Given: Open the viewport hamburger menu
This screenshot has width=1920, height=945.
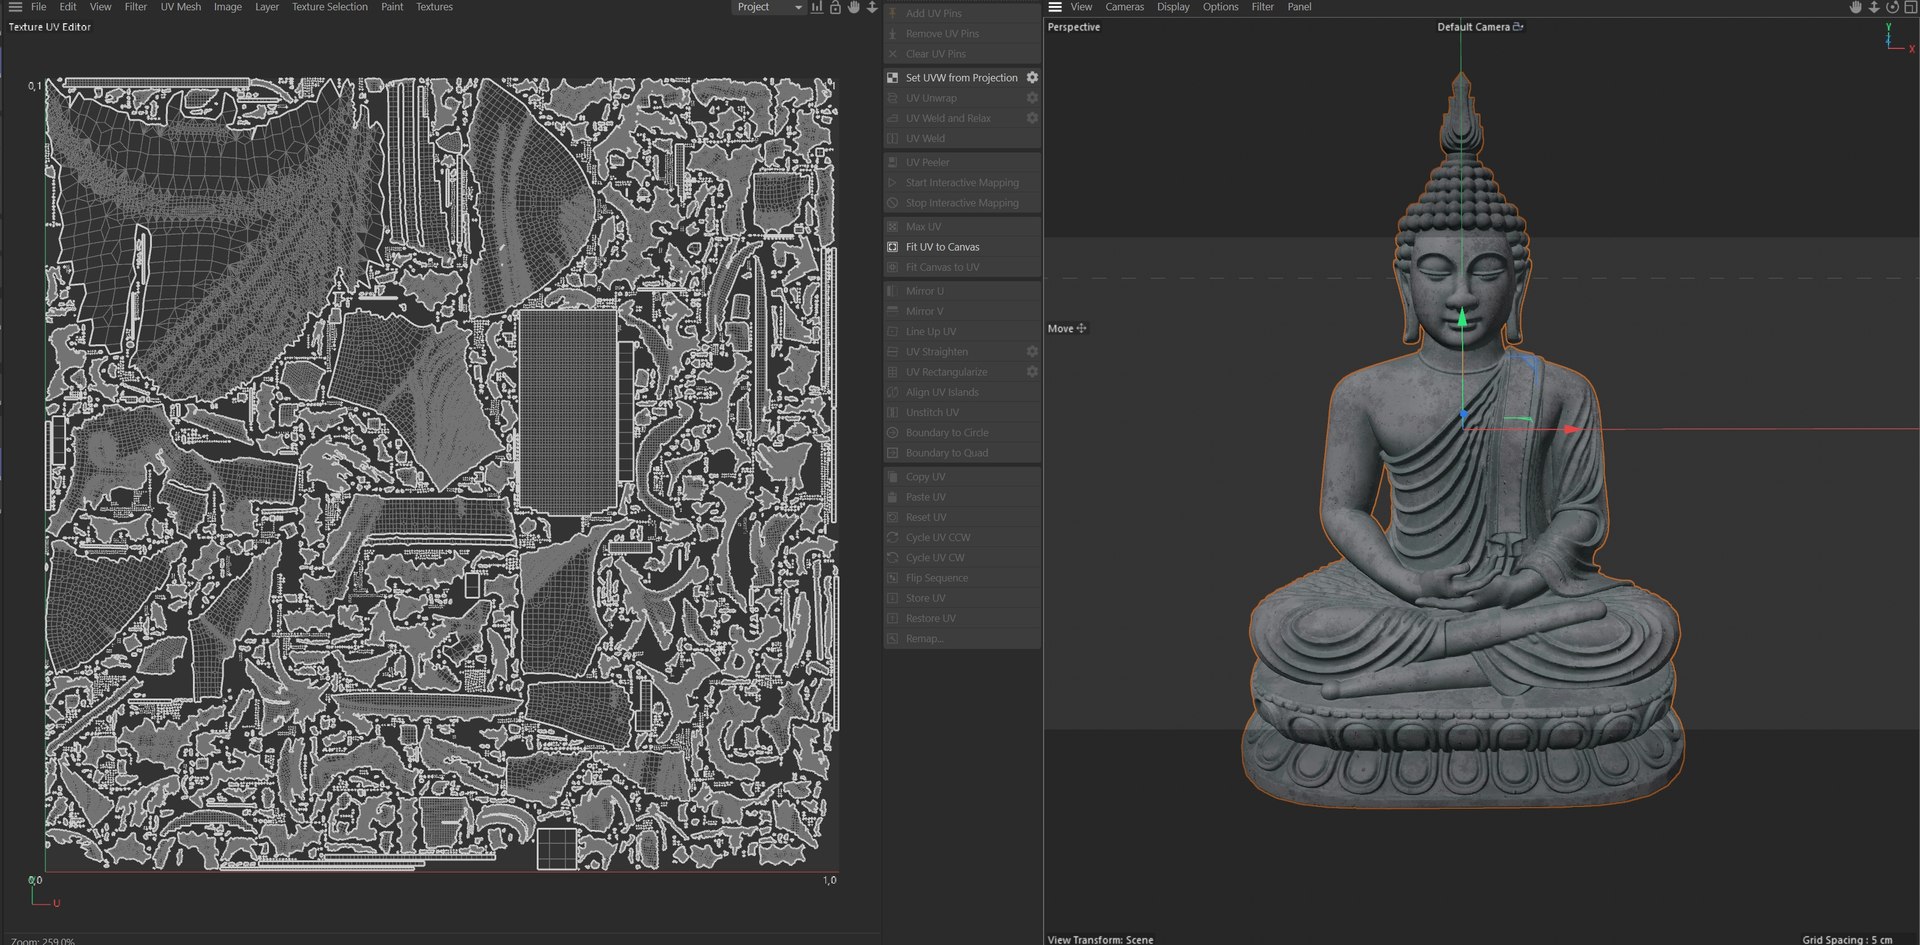Looking at the screenshot, I should [x=1055, y=7].
